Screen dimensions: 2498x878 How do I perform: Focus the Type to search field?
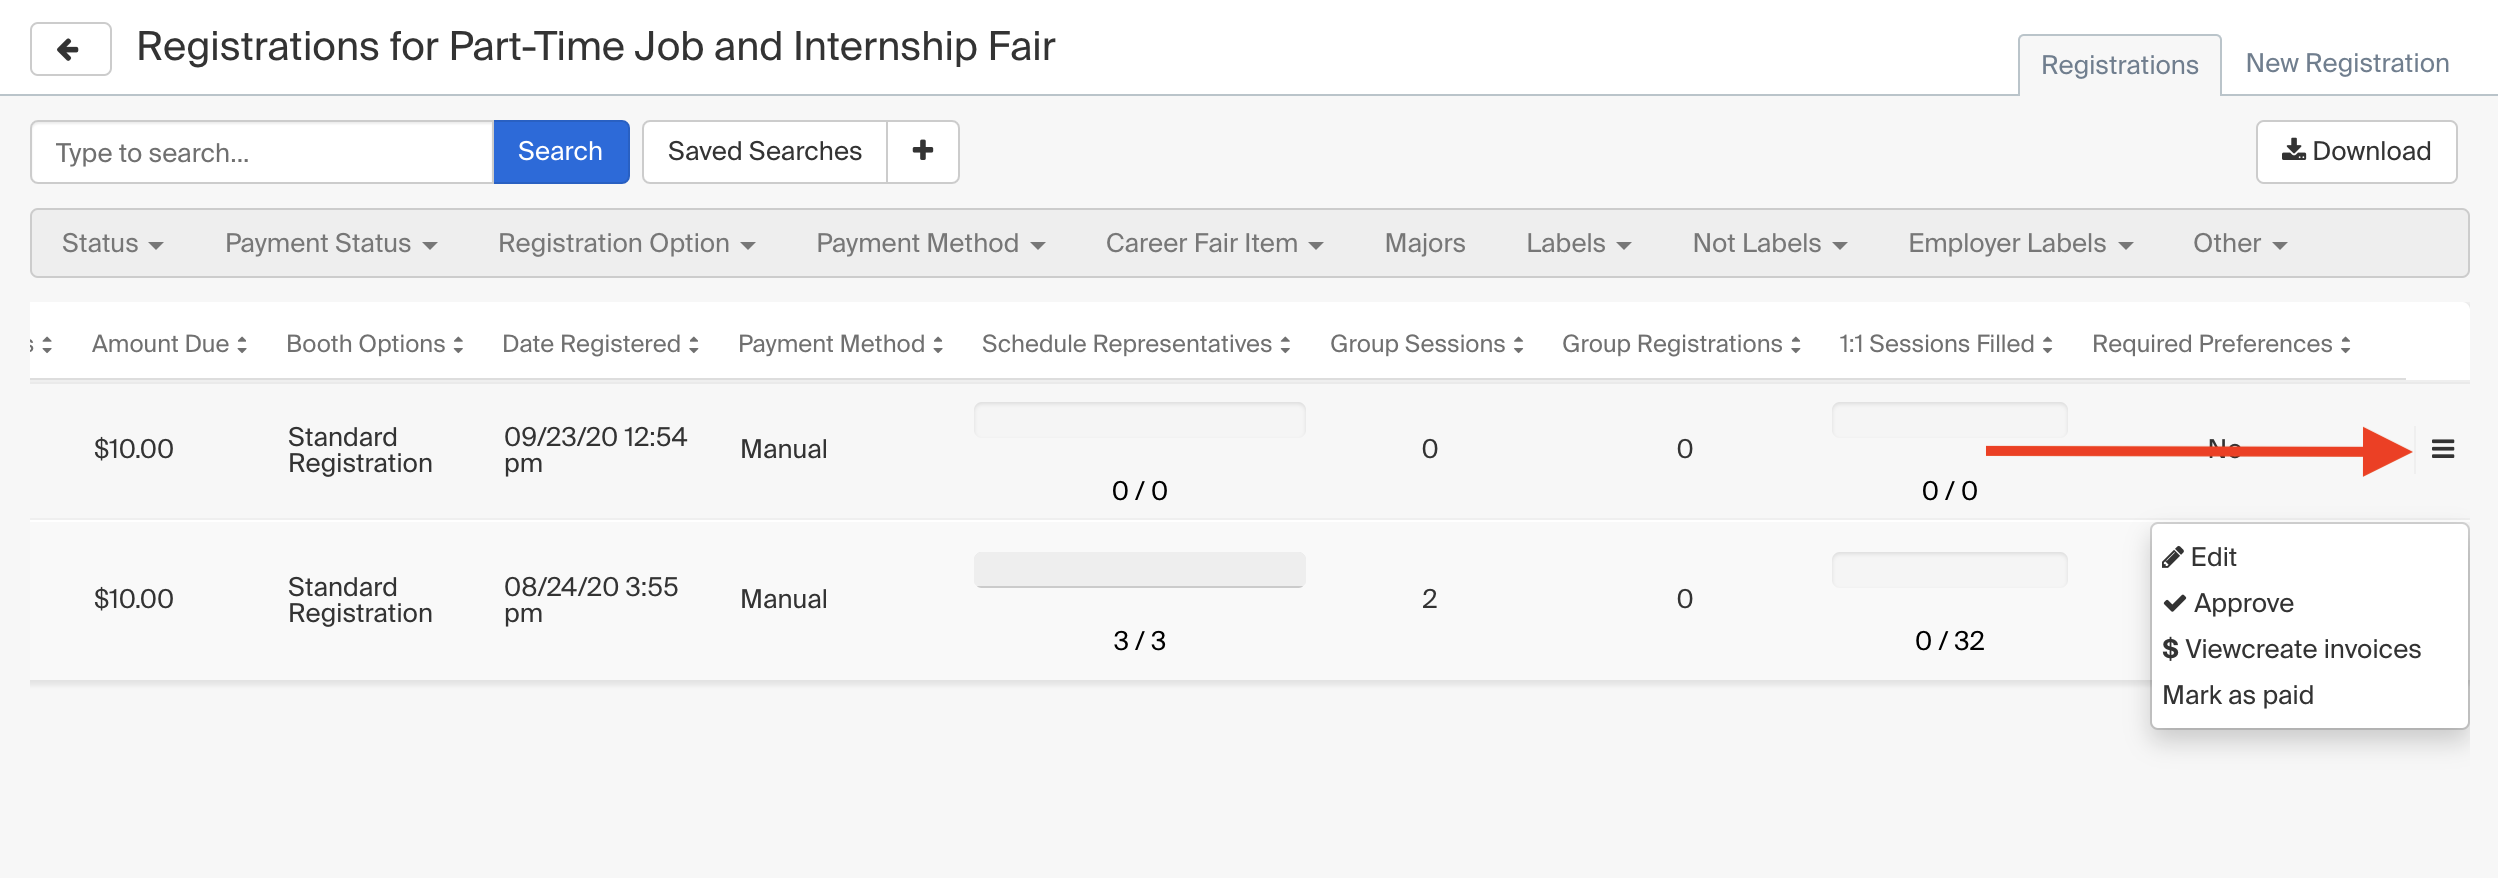262,152
